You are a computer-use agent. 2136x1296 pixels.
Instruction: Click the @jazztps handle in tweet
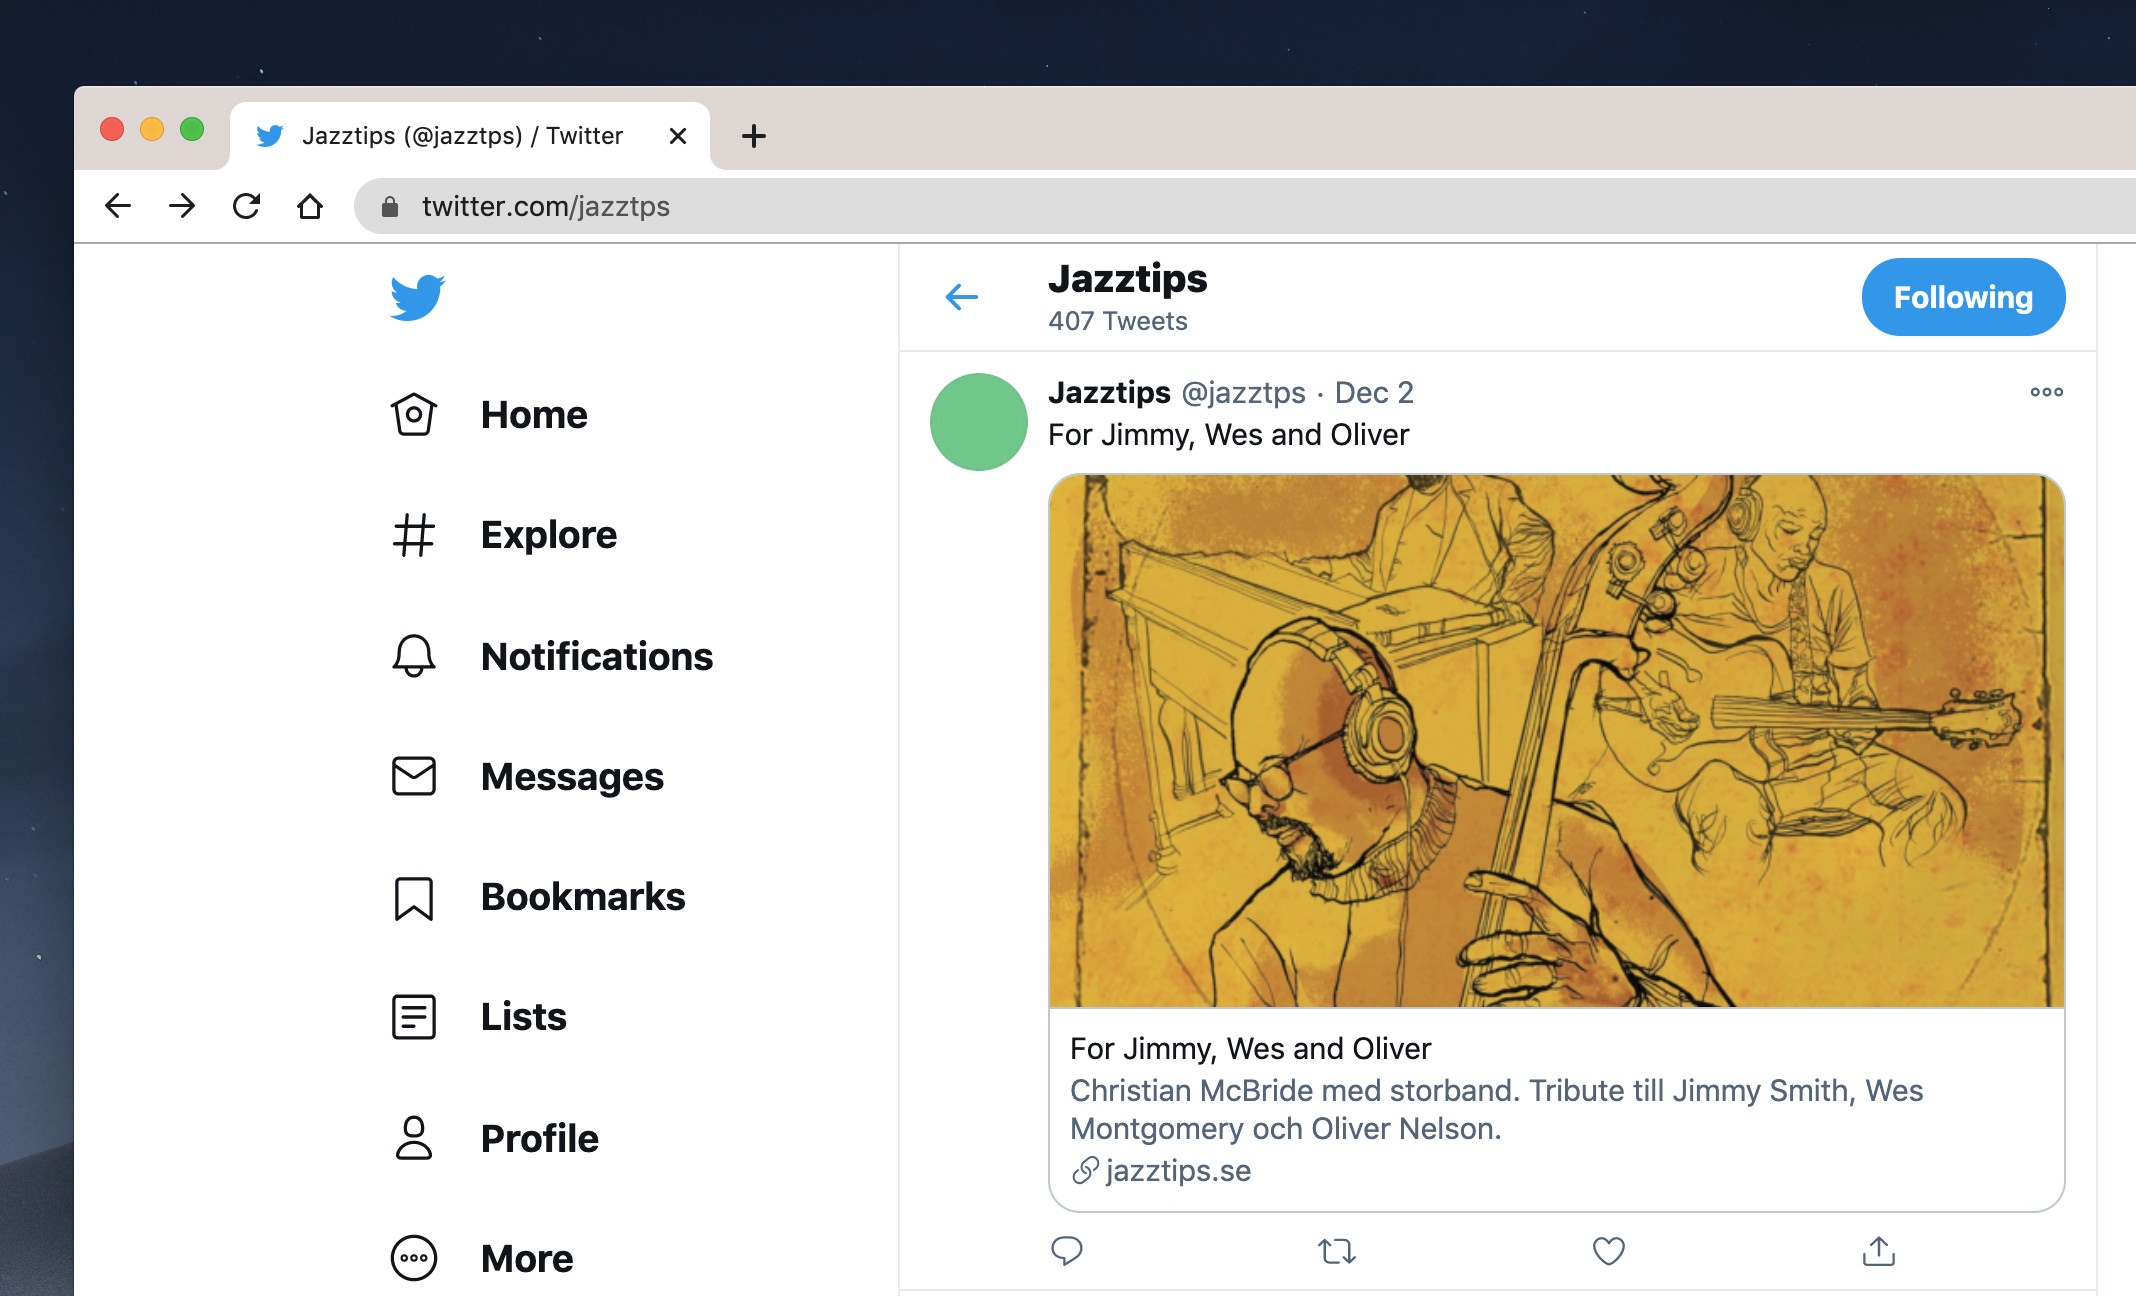click(1243, 393)
